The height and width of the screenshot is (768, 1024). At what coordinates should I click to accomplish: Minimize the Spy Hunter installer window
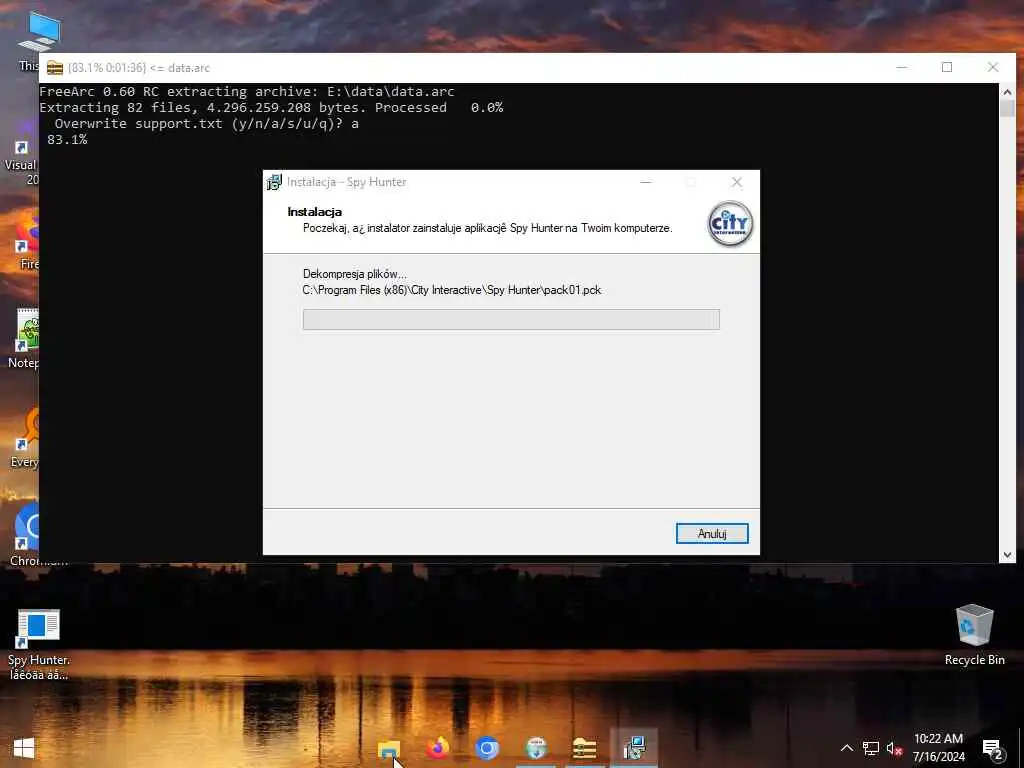646,182
